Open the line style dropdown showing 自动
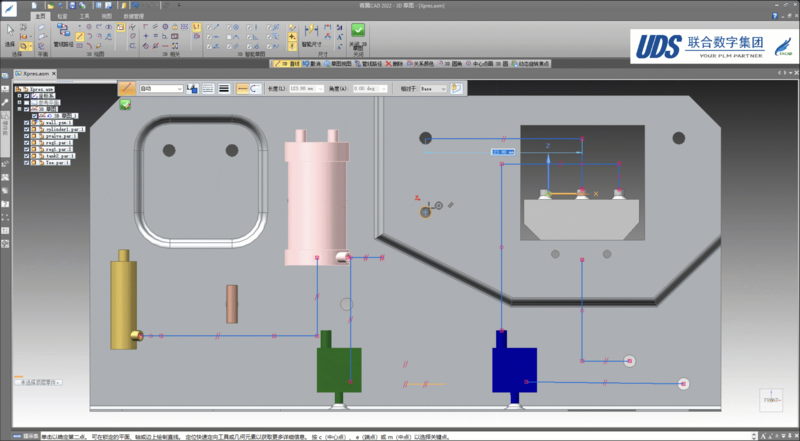The image size is (800, 441). (x=162, y=88)
